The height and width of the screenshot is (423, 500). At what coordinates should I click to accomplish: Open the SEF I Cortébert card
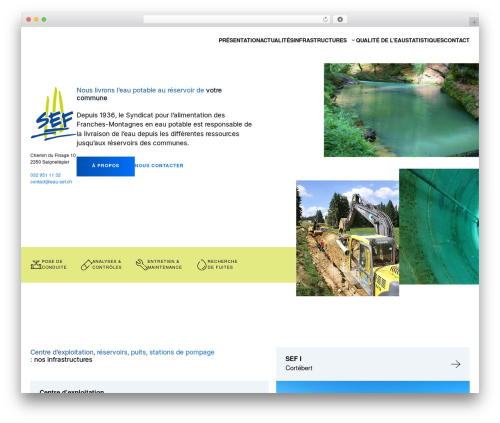[x=373, y=364]
